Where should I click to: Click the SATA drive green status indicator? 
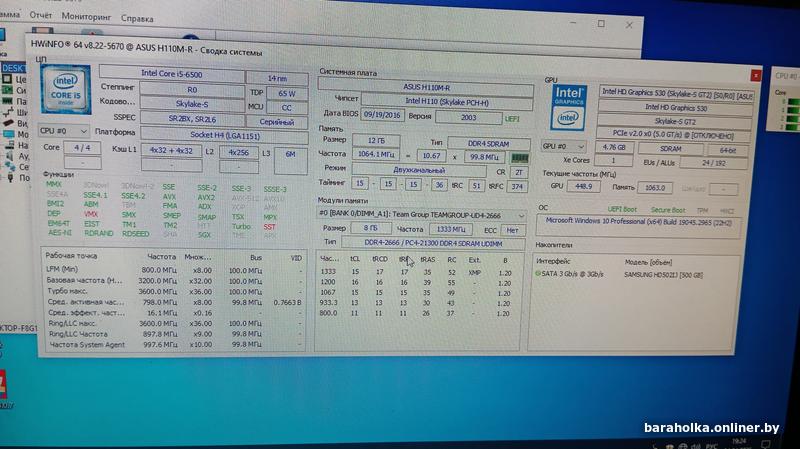coord(538,274)
